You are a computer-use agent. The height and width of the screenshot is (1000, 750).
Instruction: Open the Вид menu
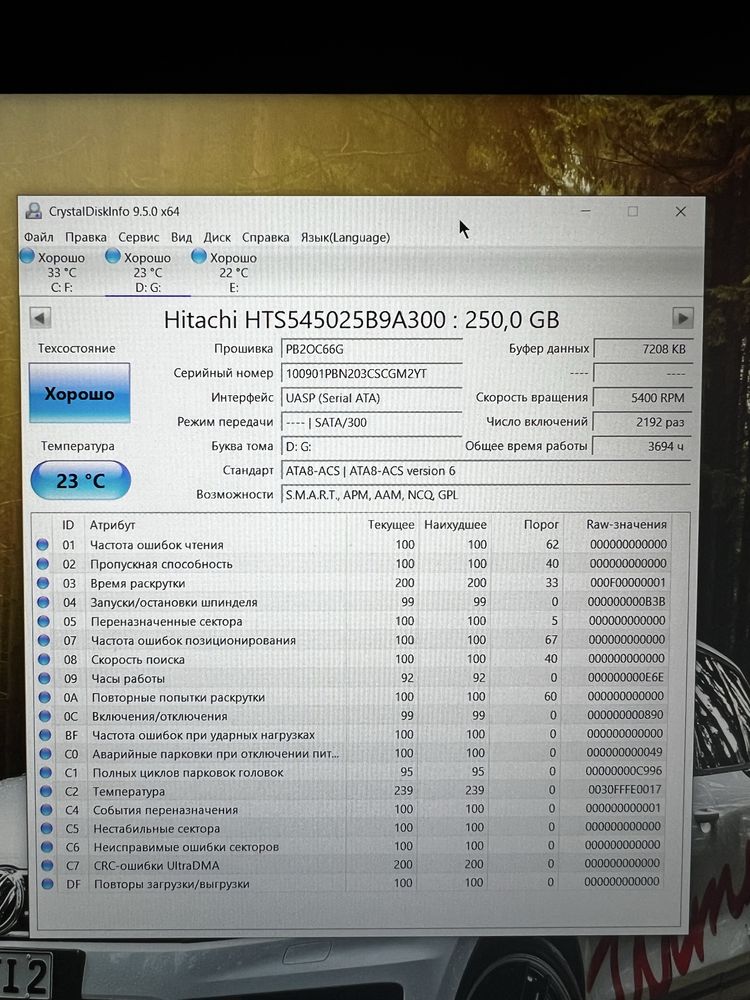[x=181, y=237]
